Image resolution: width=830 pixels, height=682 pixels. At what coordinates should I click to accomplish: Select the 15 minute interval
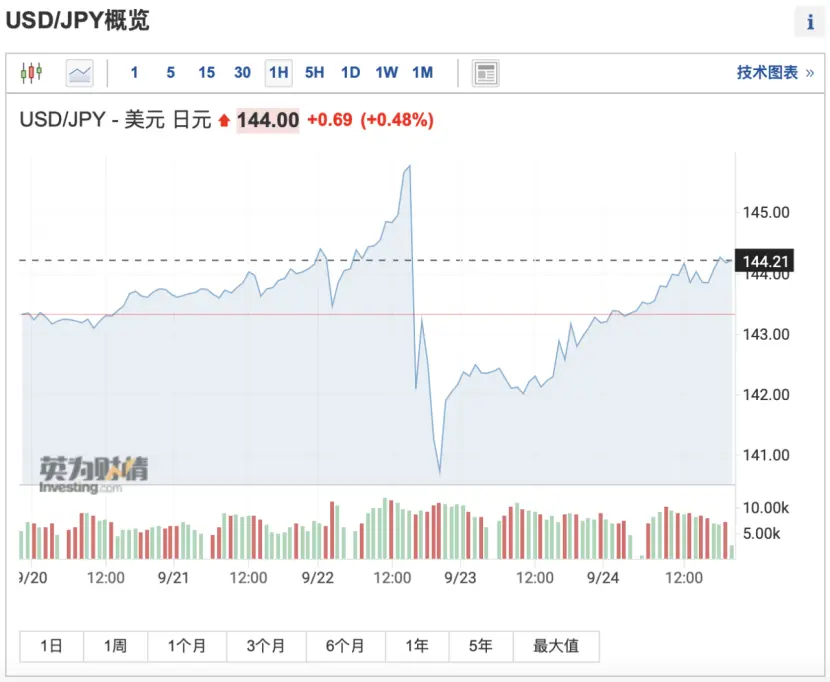pyautogui.click(x=206, y=73)
